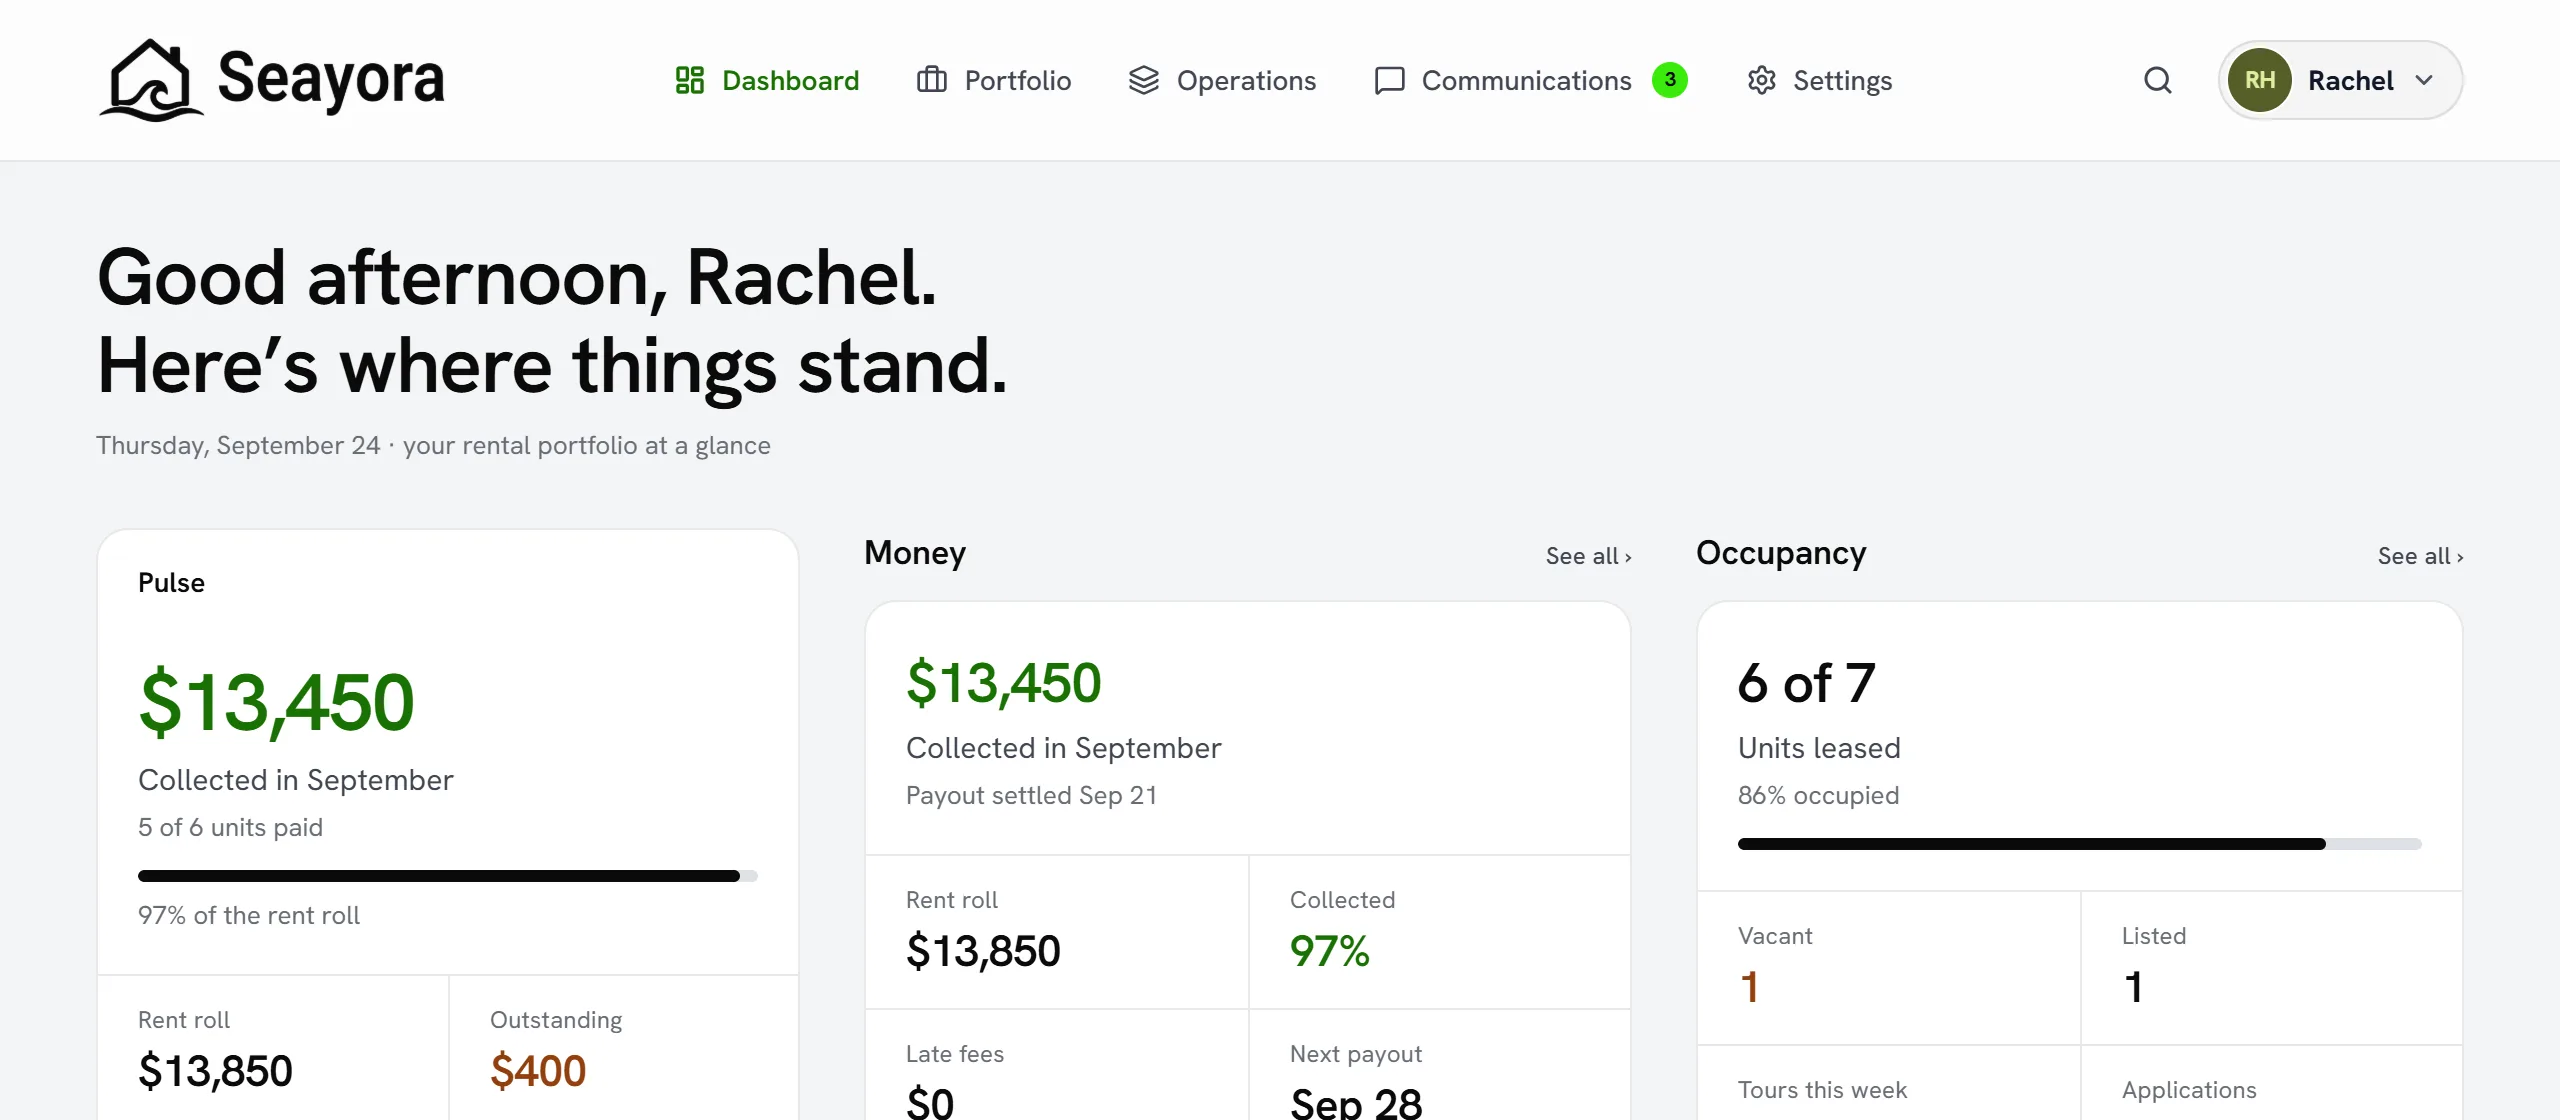Click the Money card Rent roll $13,850
The width and height of the screenshot is (2560, 1120).
983,951
